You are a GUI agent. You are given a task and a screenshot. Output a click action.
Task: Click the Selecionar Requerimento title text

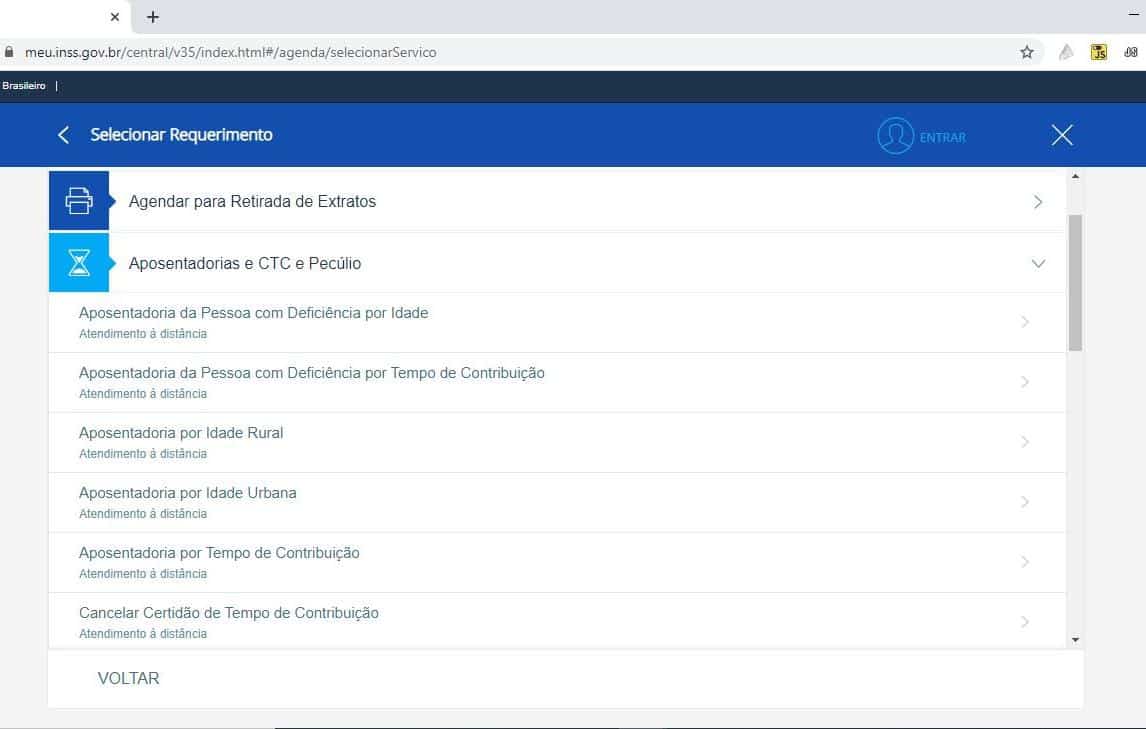pyautogui.click(x=181, y=135)
